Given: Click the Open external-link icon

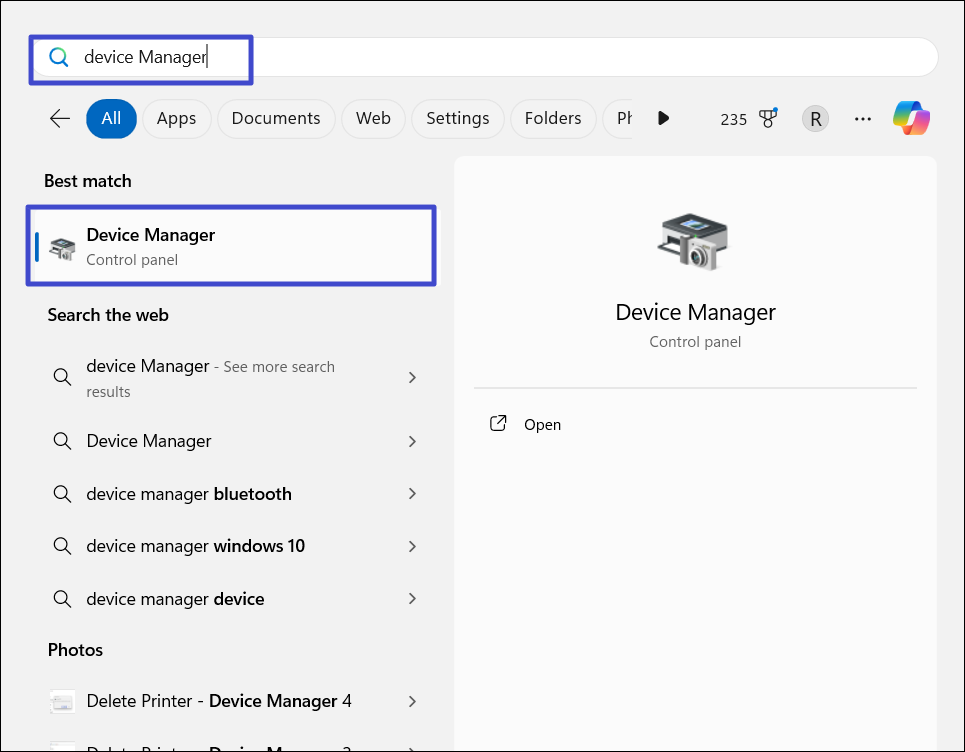Looking at the screenshot, I should click(x=498, y=424).
